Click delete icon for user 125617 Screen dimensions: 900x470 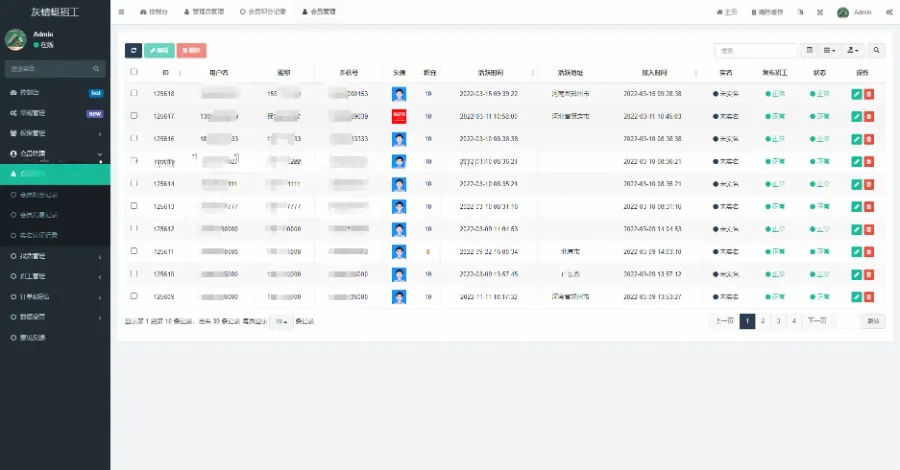[x=868, y=116]
